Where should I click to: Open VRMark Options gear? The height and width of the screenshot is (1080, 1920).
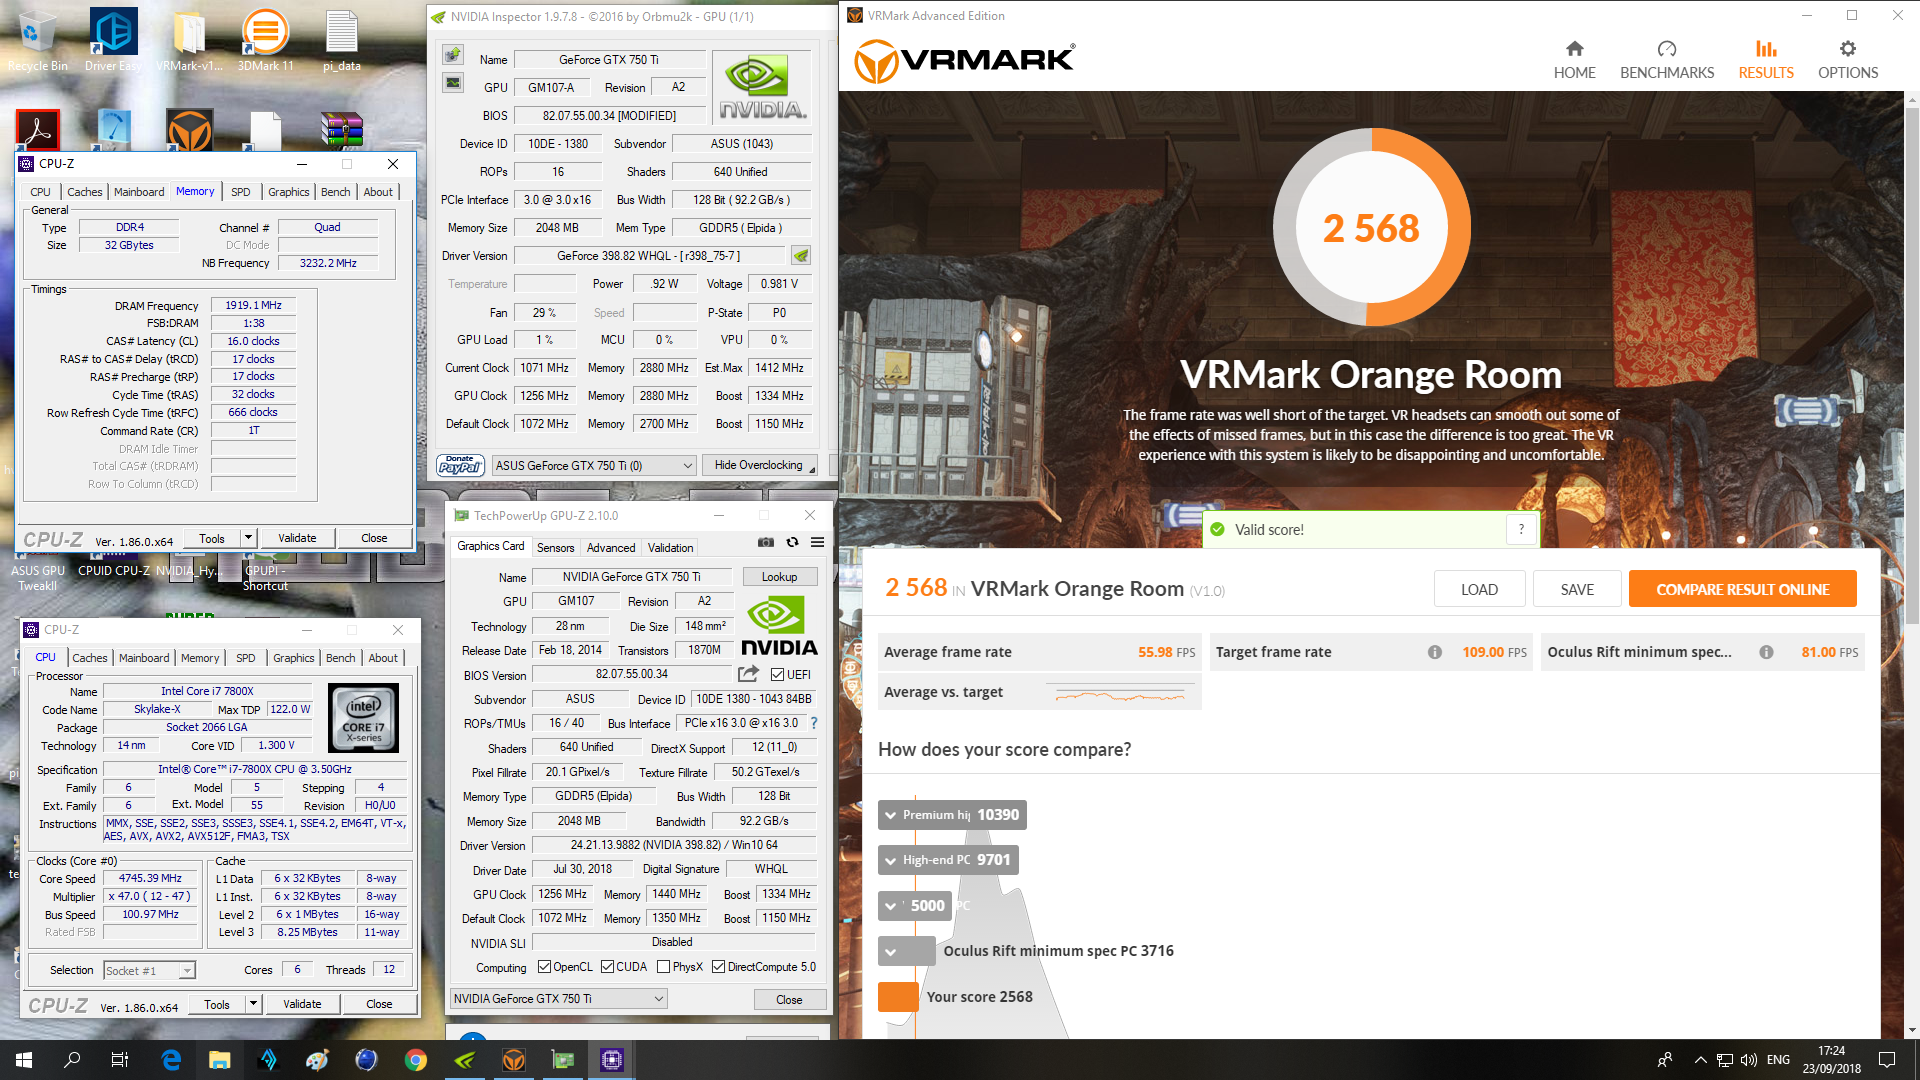tap(1848, 59)
